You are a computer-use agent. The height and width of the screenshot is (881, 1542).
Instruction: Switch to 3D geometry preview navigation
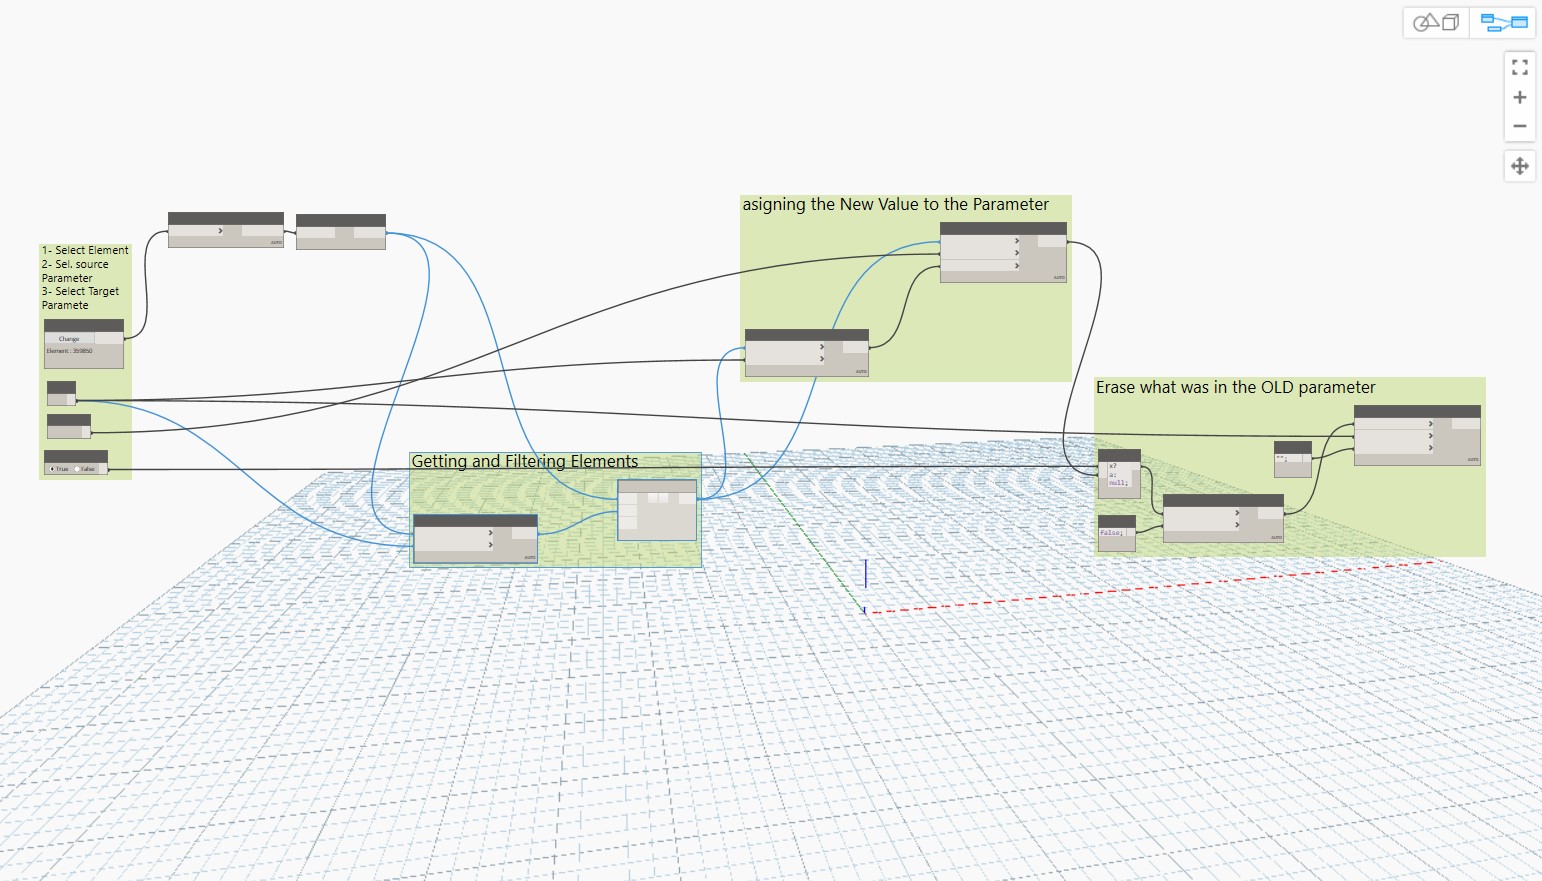tap(1436, 22)
